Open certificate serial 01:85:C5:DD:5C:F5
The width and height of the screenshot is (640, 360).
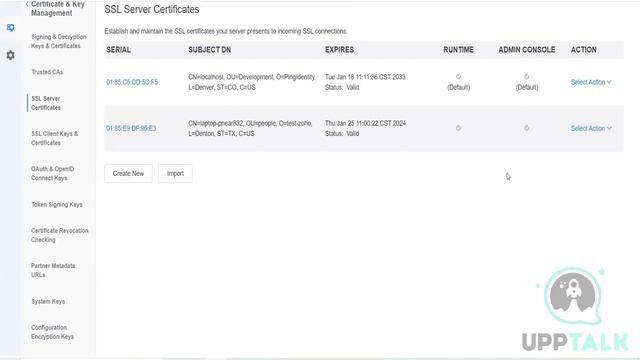coord(132,82)
